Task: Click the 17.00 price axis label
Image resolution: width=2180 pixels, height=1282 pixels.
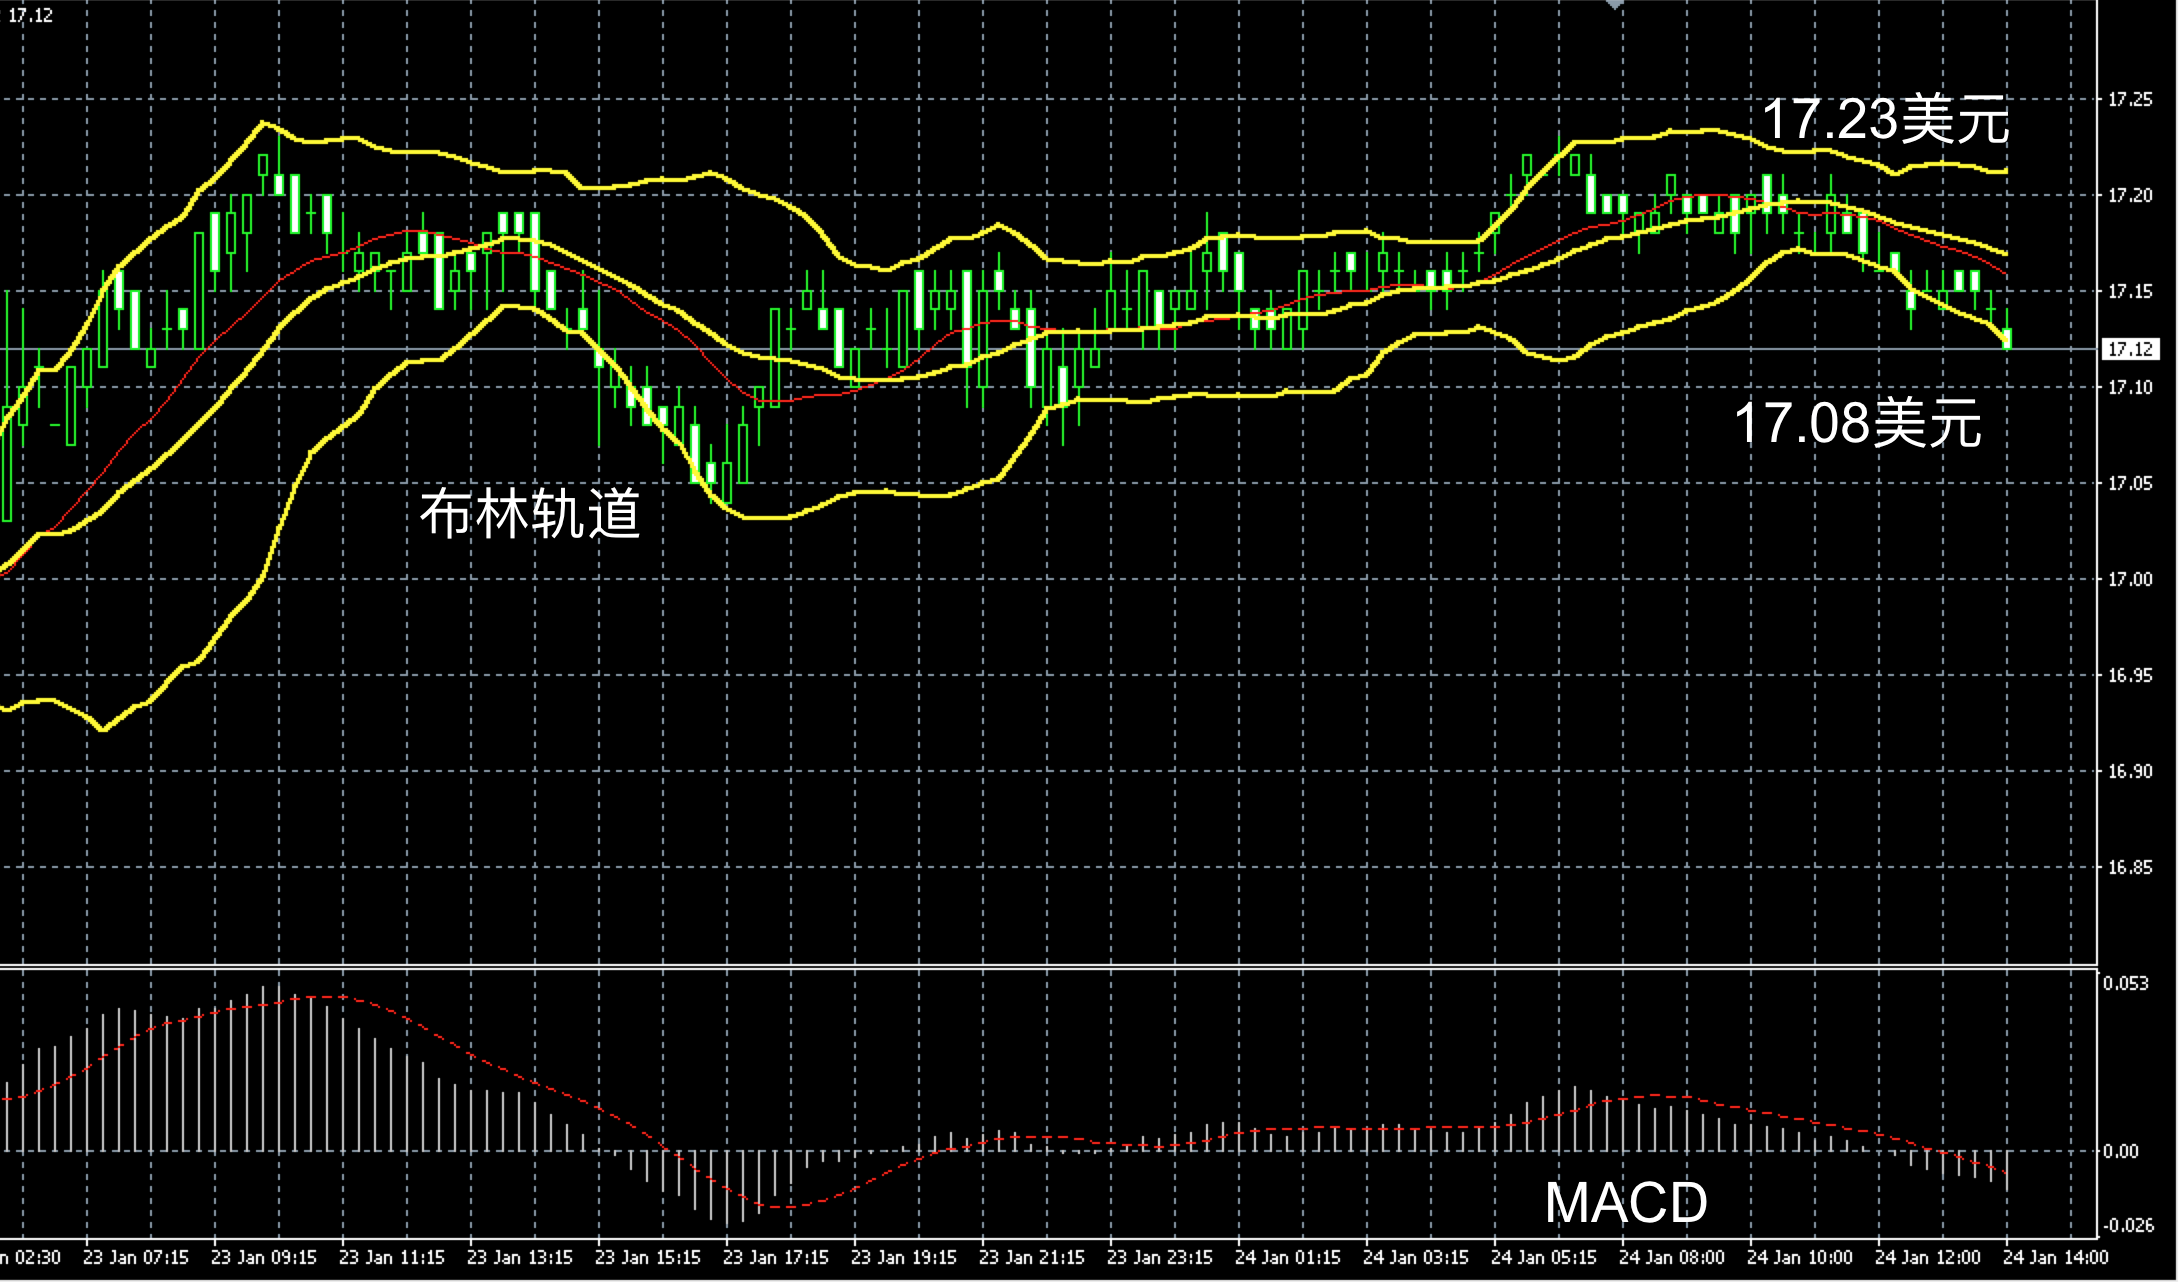Action: (2130, 579)
